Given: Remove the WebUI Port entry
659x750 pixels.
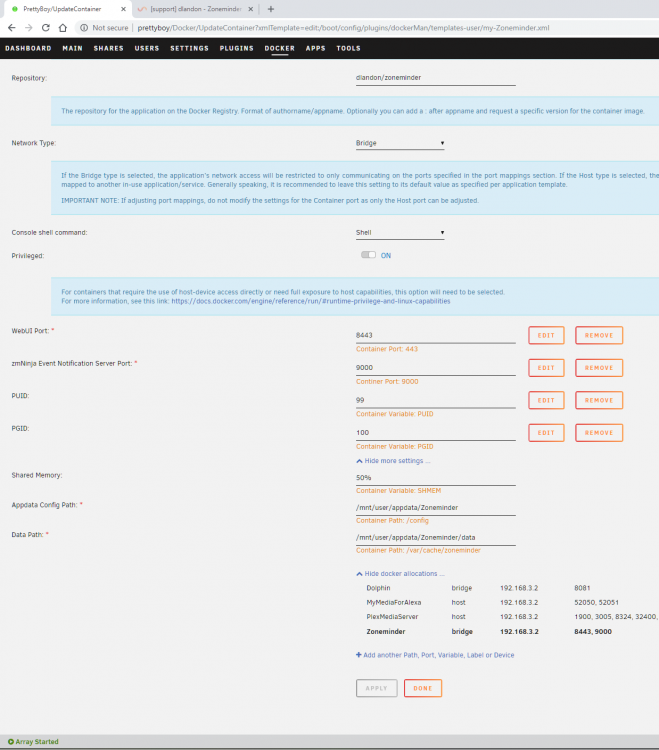Looking at the screenshot, I should [x=599, y=335].
